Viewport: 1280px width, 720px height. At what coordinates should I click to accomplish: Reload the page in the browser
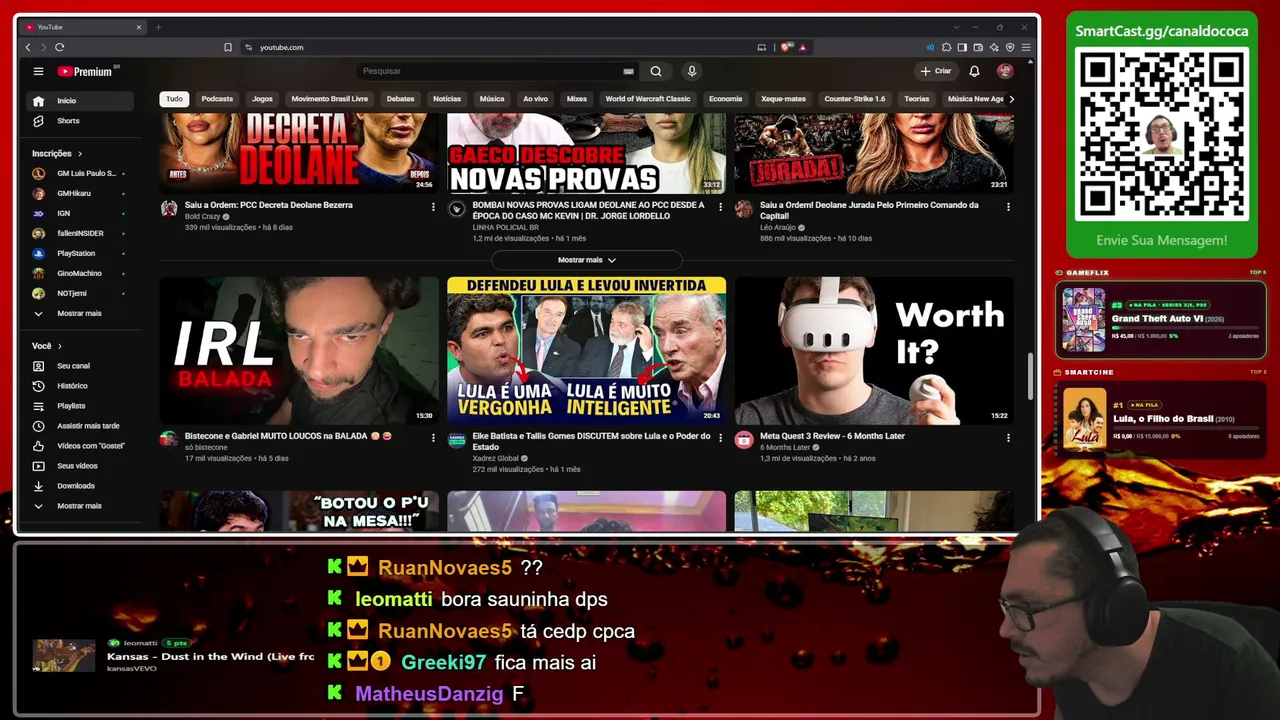coord(60,47)
